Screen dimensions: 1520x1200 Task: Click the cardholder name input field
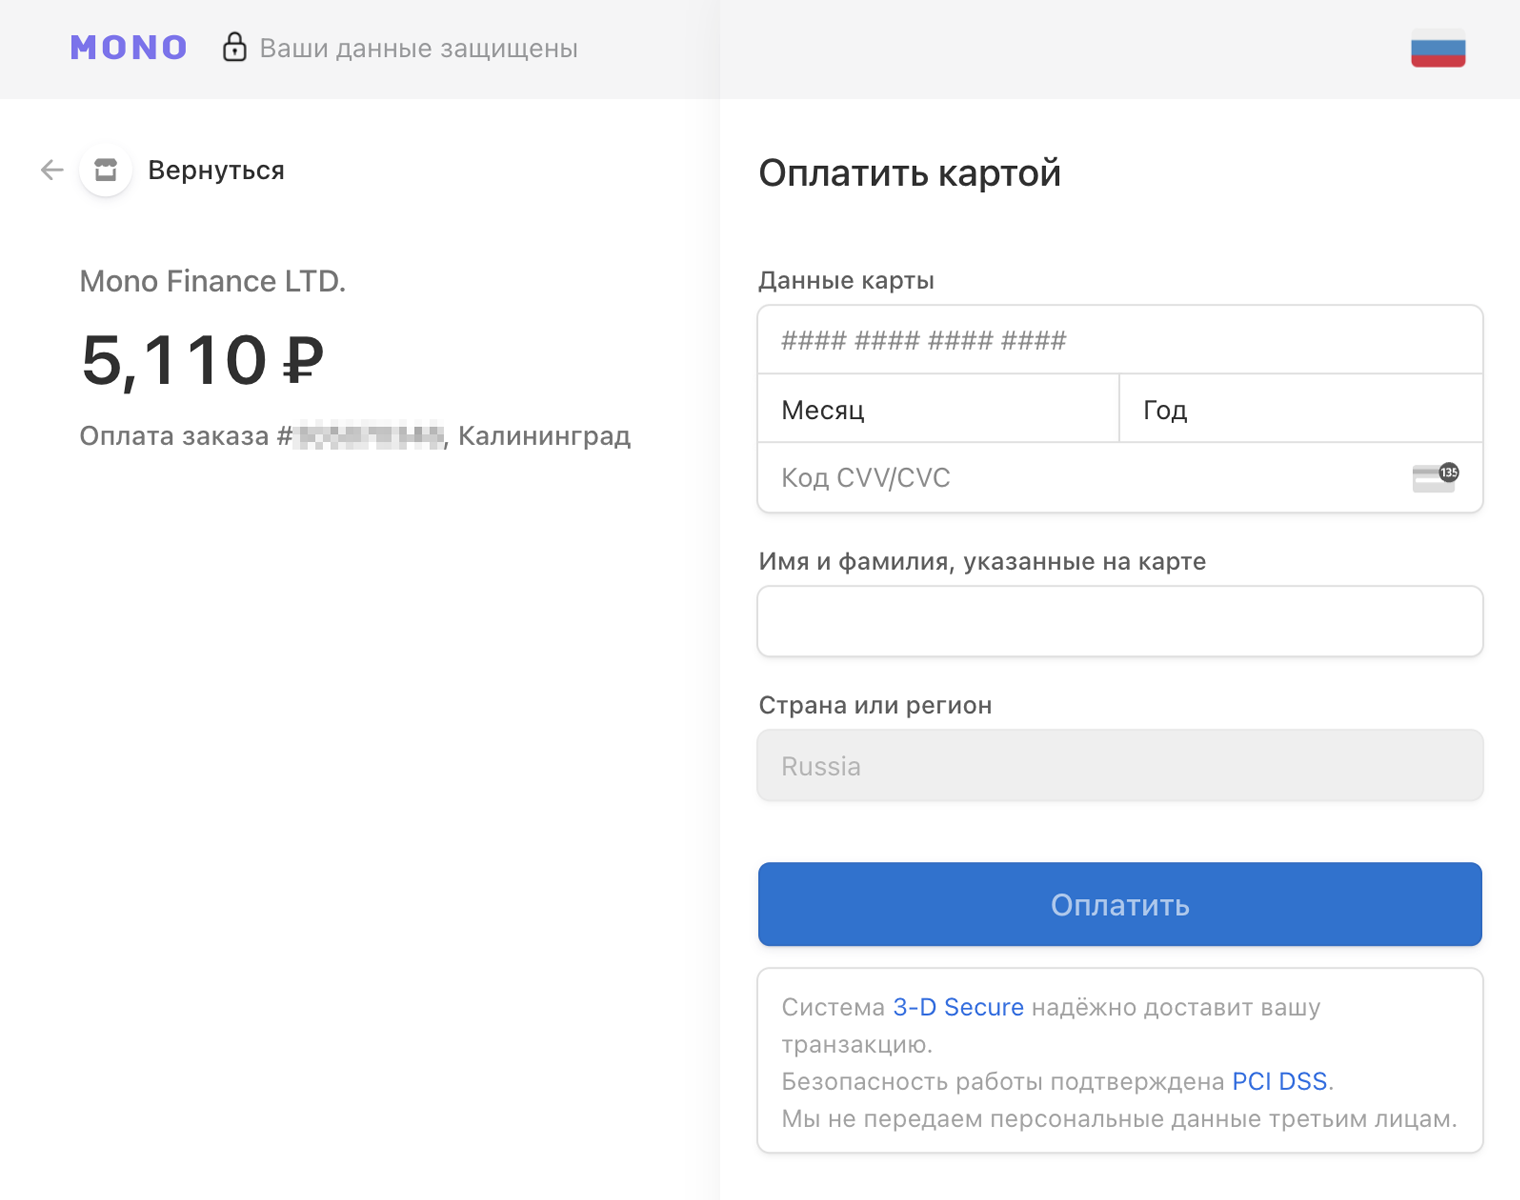coord(1120,621)
